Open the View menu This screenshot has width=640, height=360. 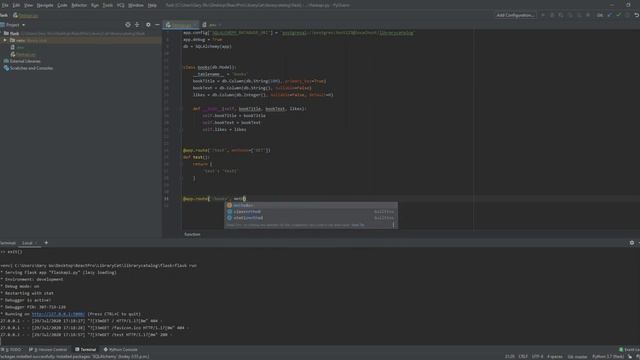tap(29, 5)
